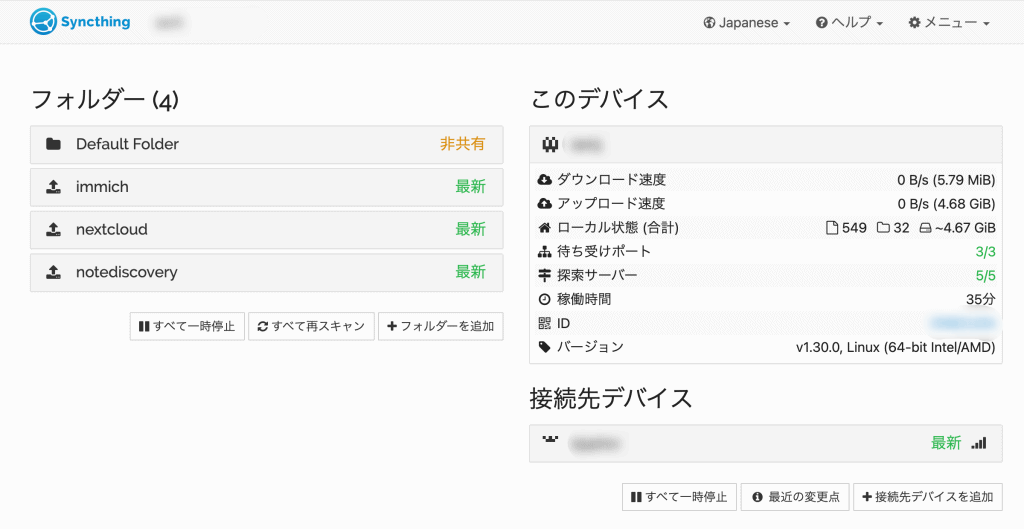
Task: Expand the nextcloud folder row
Action: pyautogui.click(x=266, y=230)
